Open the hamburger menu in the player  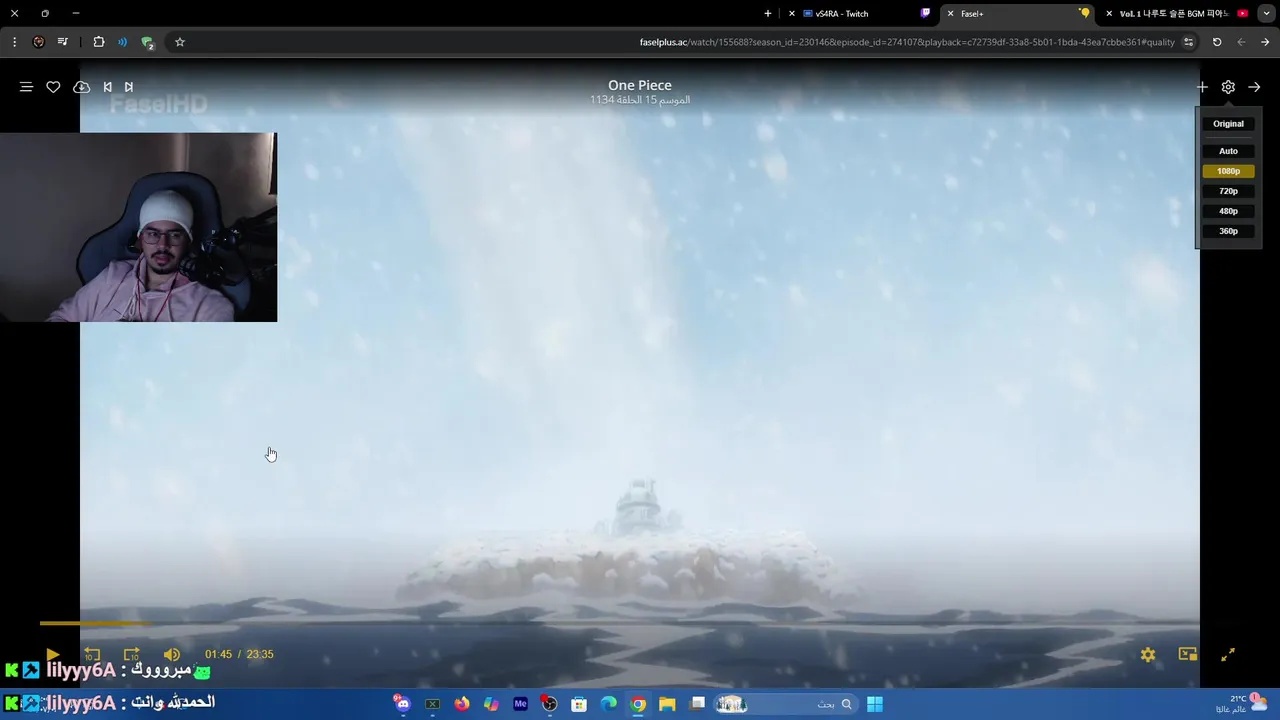pyautogui.click(x=27, y=87)
